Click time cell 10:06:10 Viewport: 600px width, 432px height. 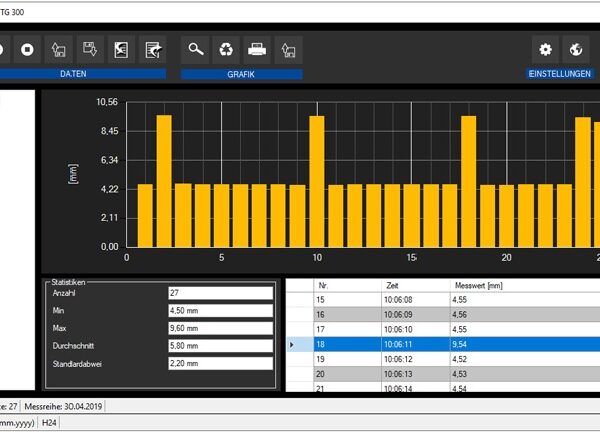[416, 329]
